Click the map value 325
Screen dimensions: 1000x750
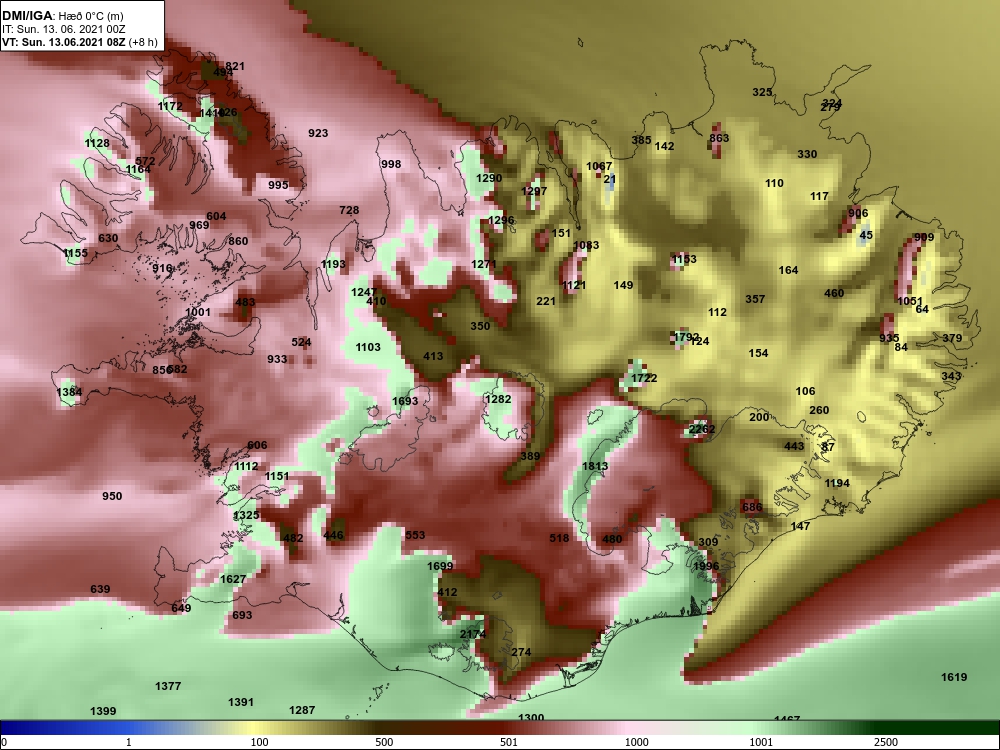click(762, 92)
